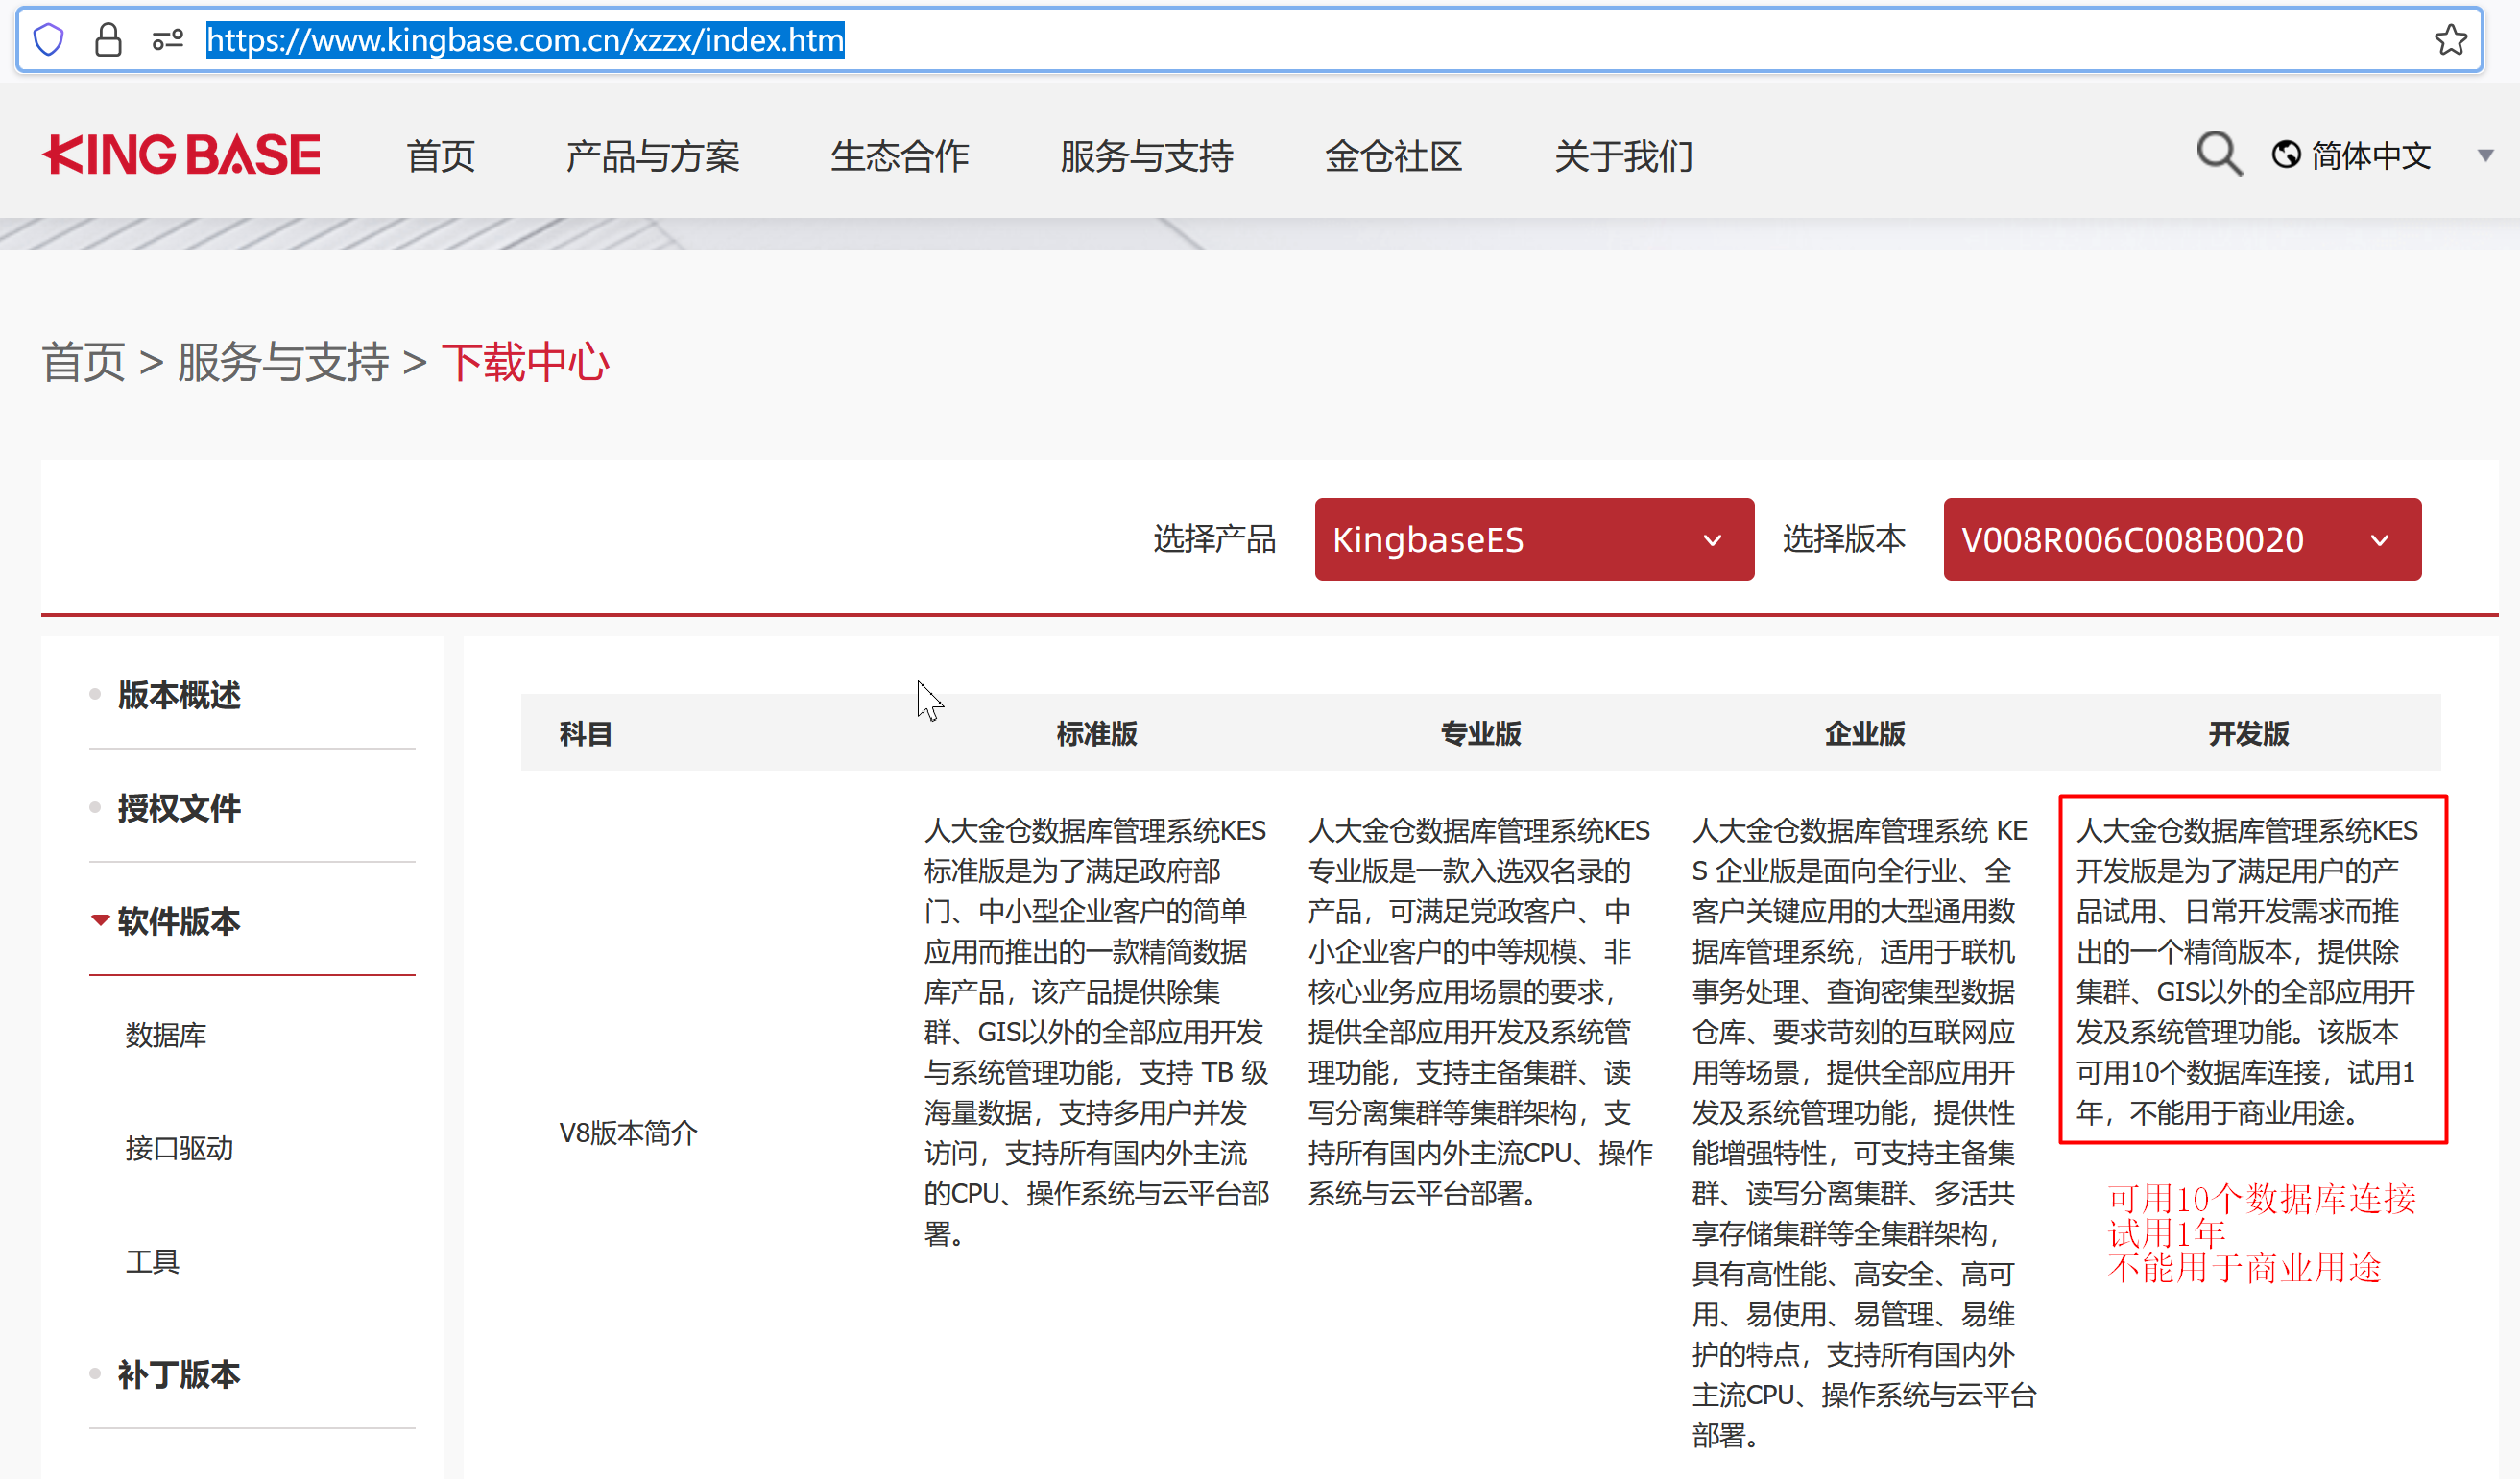Open the V008R006C008B0020 version dropdown

pyautogui.click(x=2181, y=539)
